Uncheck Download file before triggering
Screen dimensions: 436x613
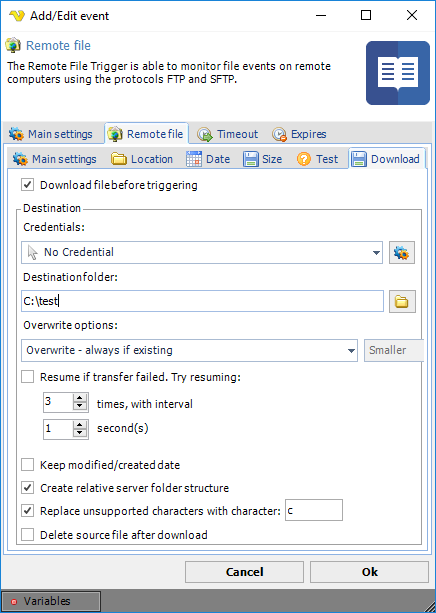[x=27, y=185]
